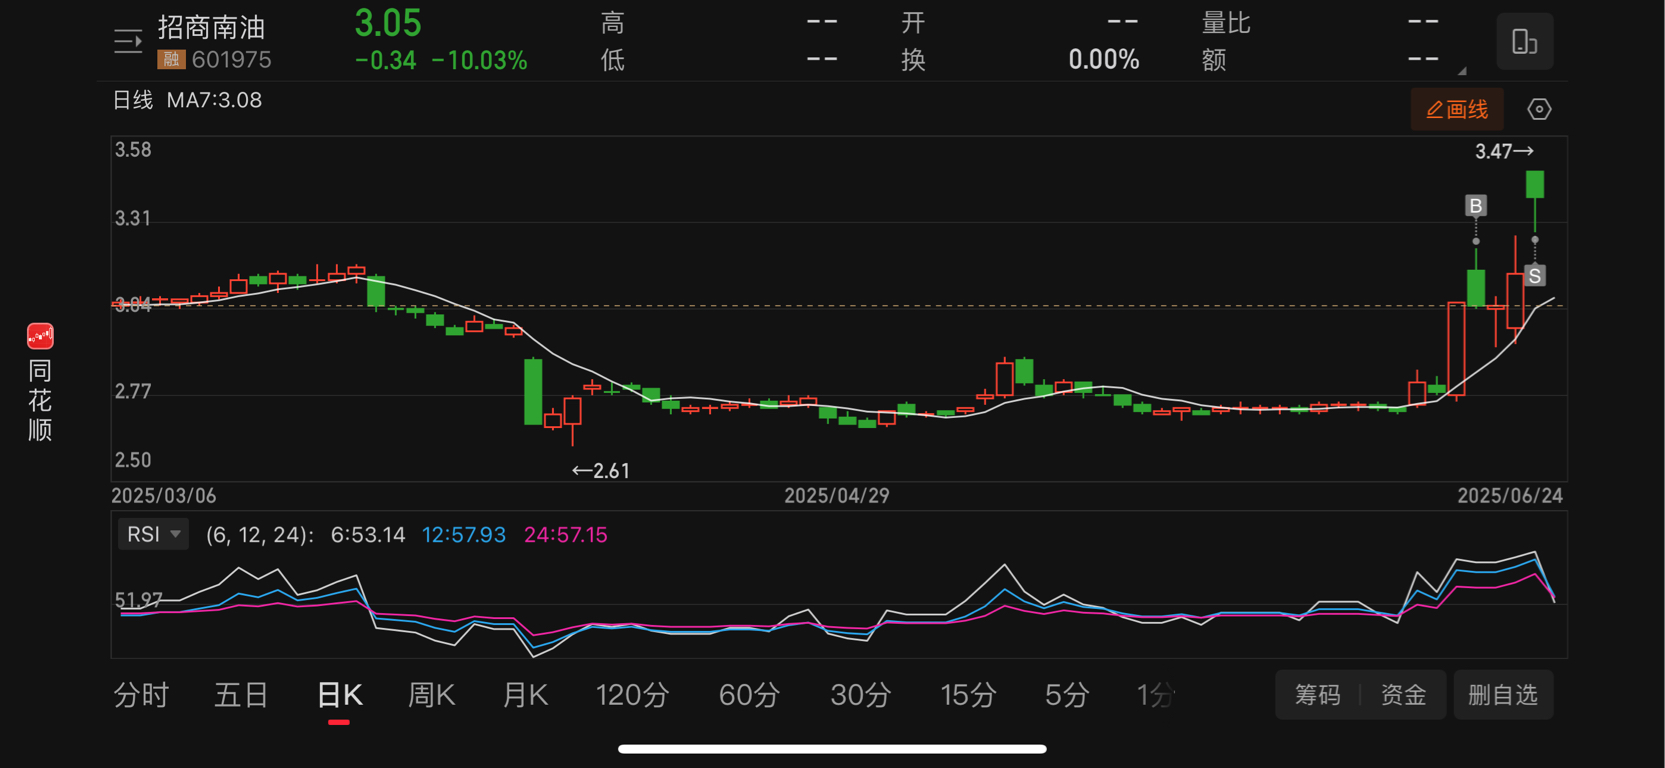The height and width of the screenshot is (768, 1665).
Task: Tap the 日线 label
Action: click(x=133, y=100)
